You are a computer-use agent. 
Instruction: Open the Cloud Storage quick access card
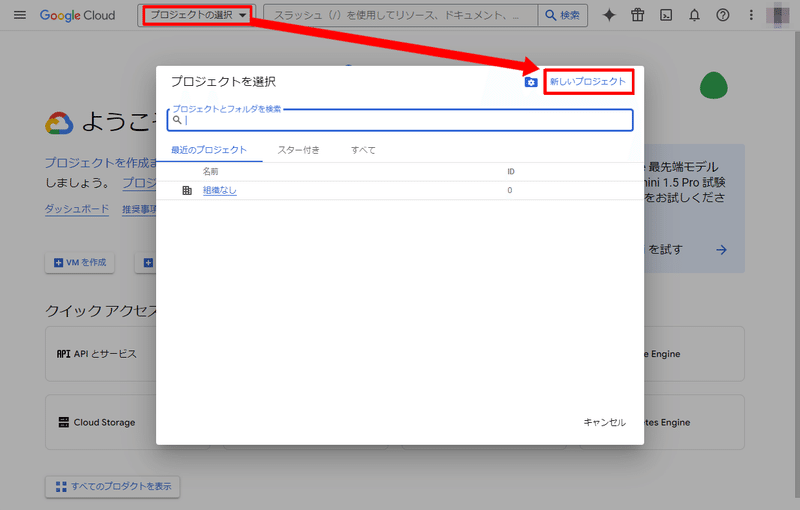pyautogui.click(x=100, y=422)
